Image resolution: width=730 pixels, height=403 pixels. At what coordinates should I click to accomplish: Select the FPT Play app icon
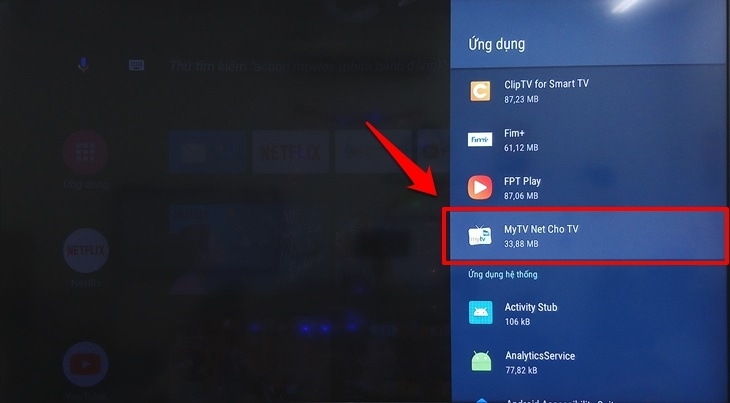pyautogui.click(x=480, y=188)
